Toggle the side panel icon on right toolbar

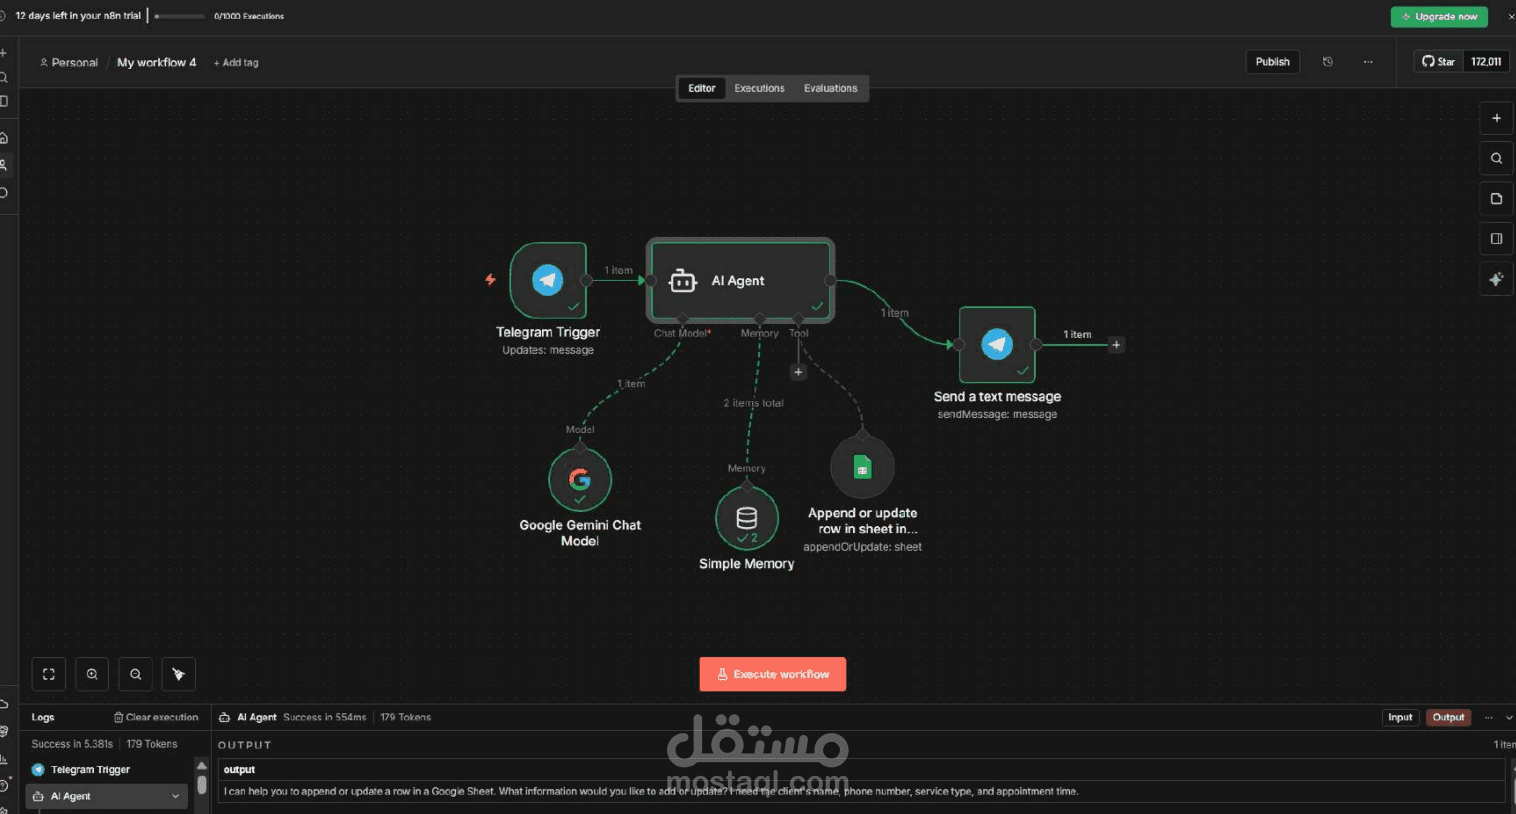coord(1496,238)
